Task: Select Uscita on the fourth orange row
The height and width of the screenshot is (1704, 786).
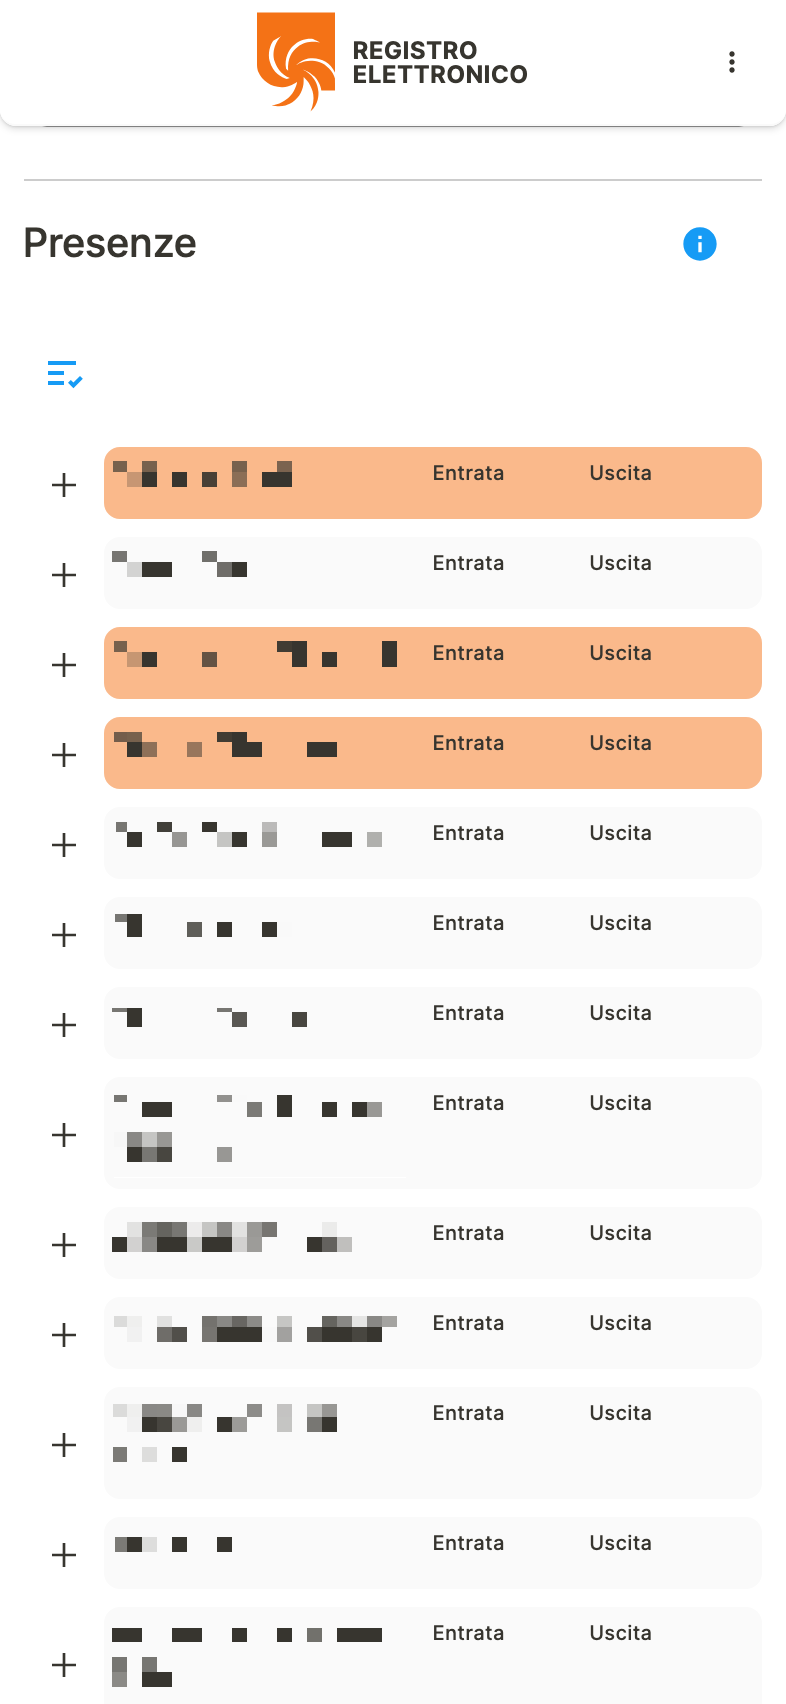Action: point(620,743)
